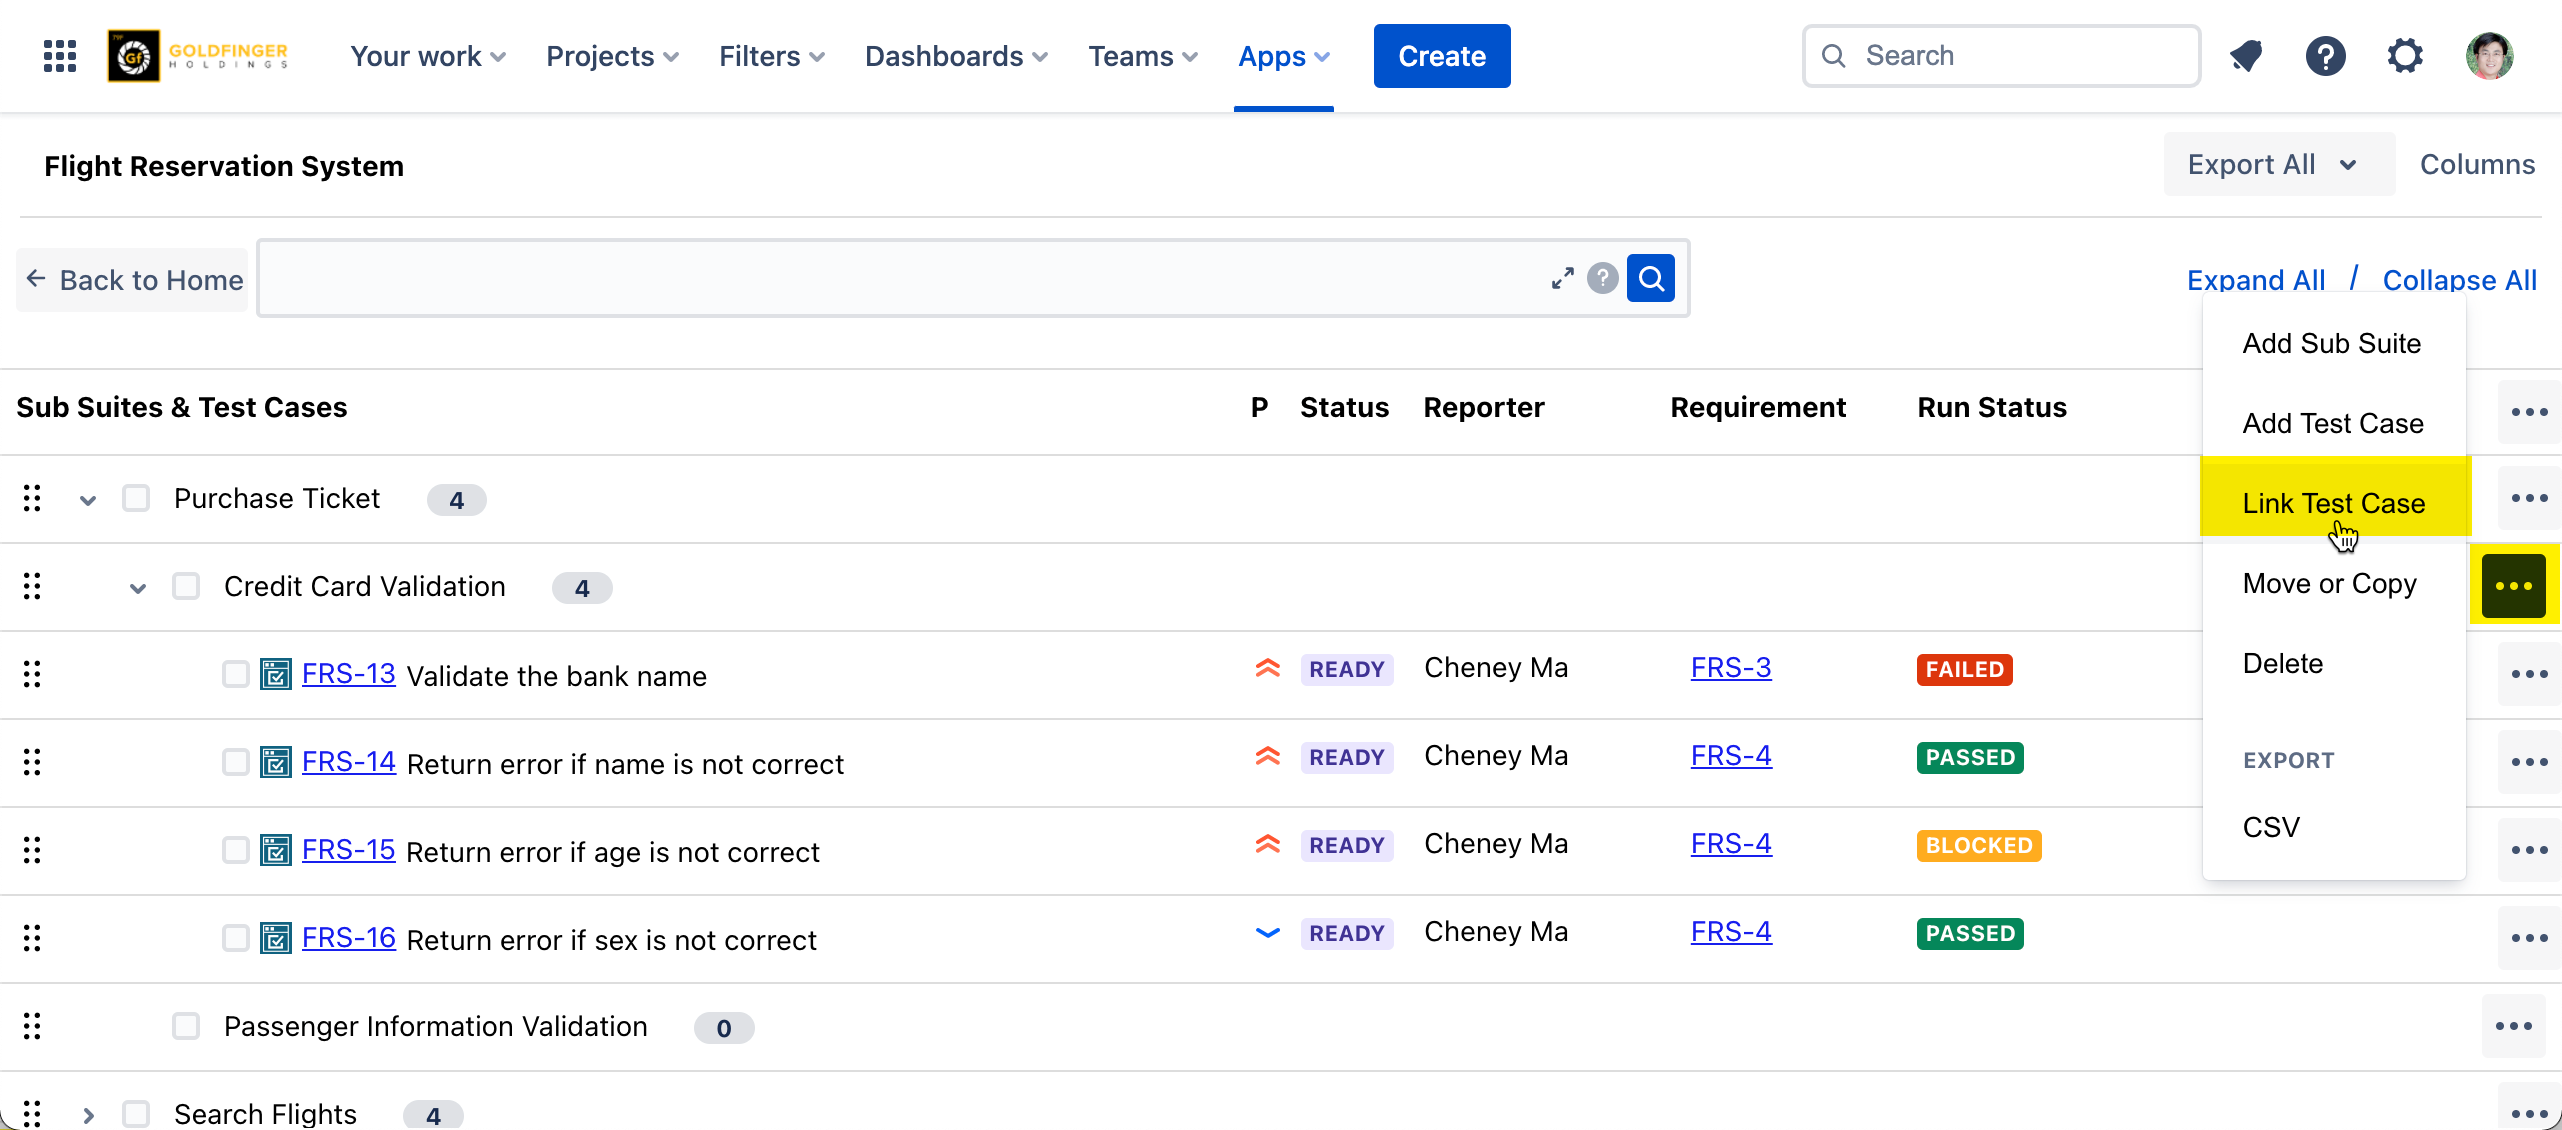Click the Create button
The image size is (2562, 1130).
coord(1441,56)
